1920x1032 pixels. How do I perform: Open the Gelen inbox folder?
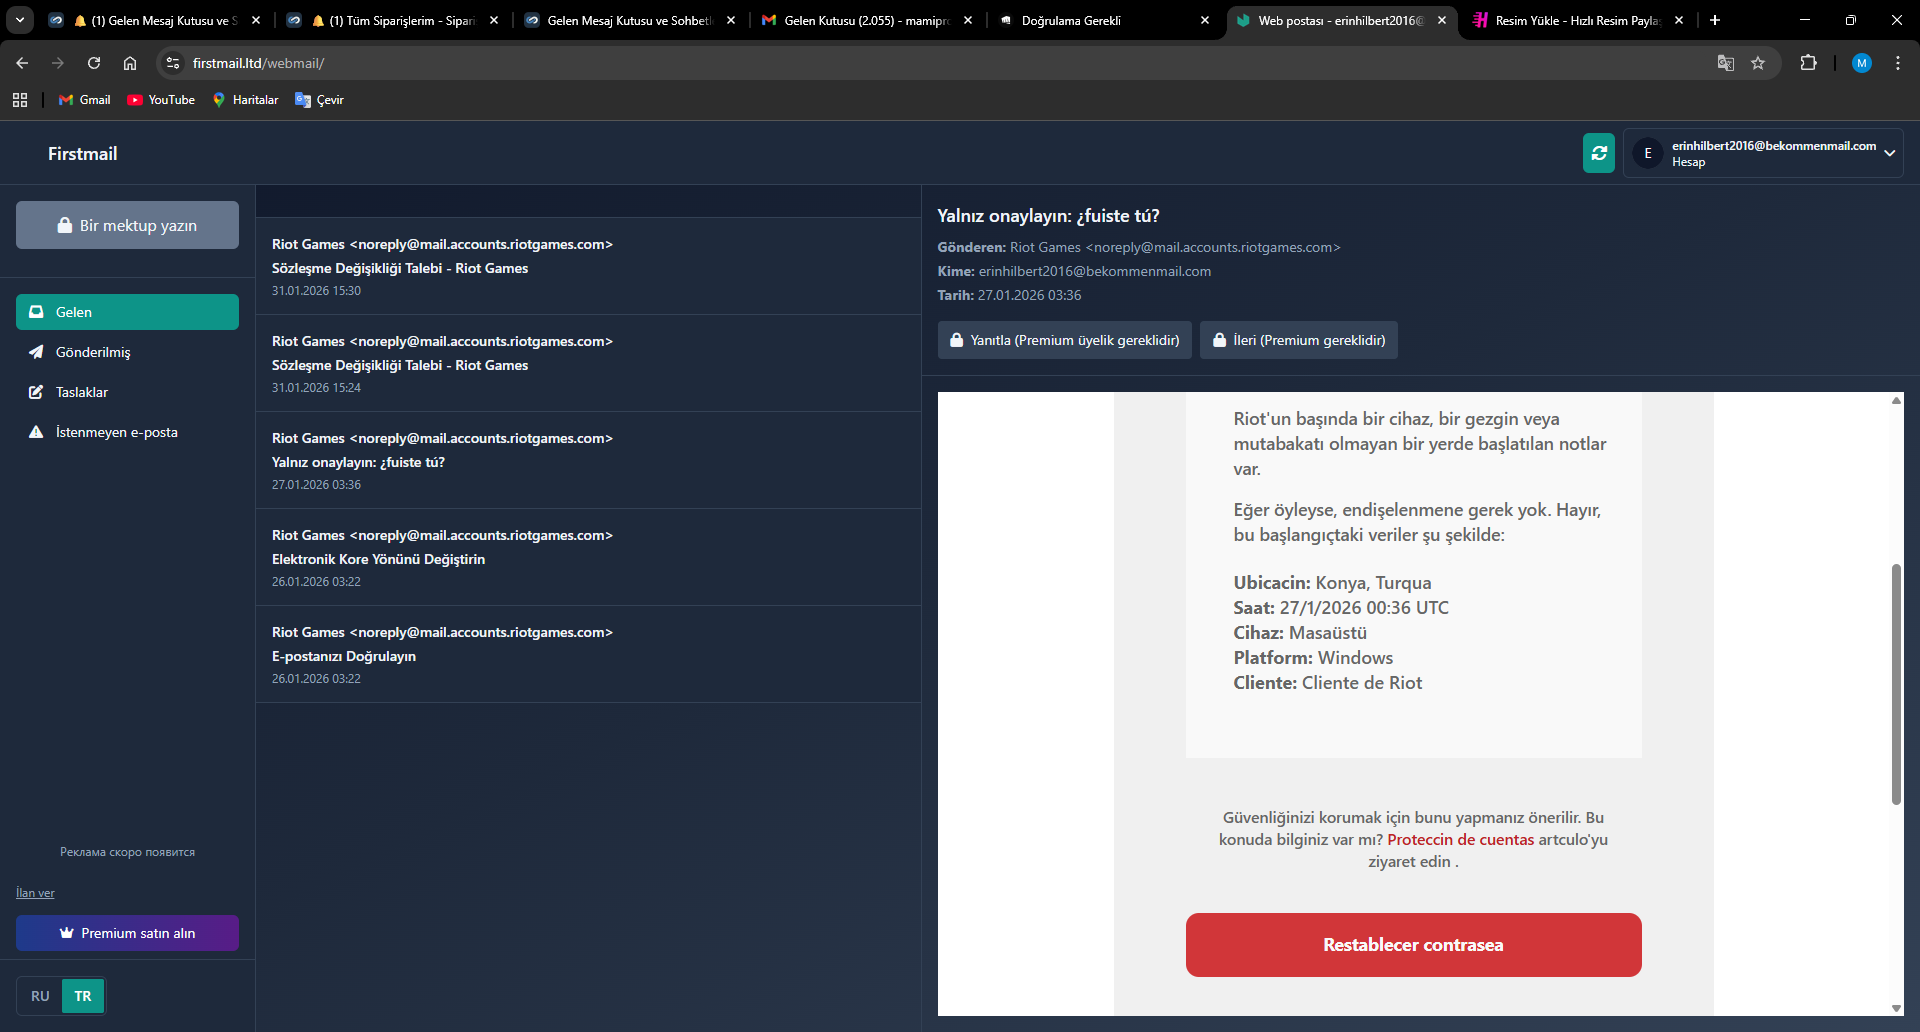[x=127, y=312]
